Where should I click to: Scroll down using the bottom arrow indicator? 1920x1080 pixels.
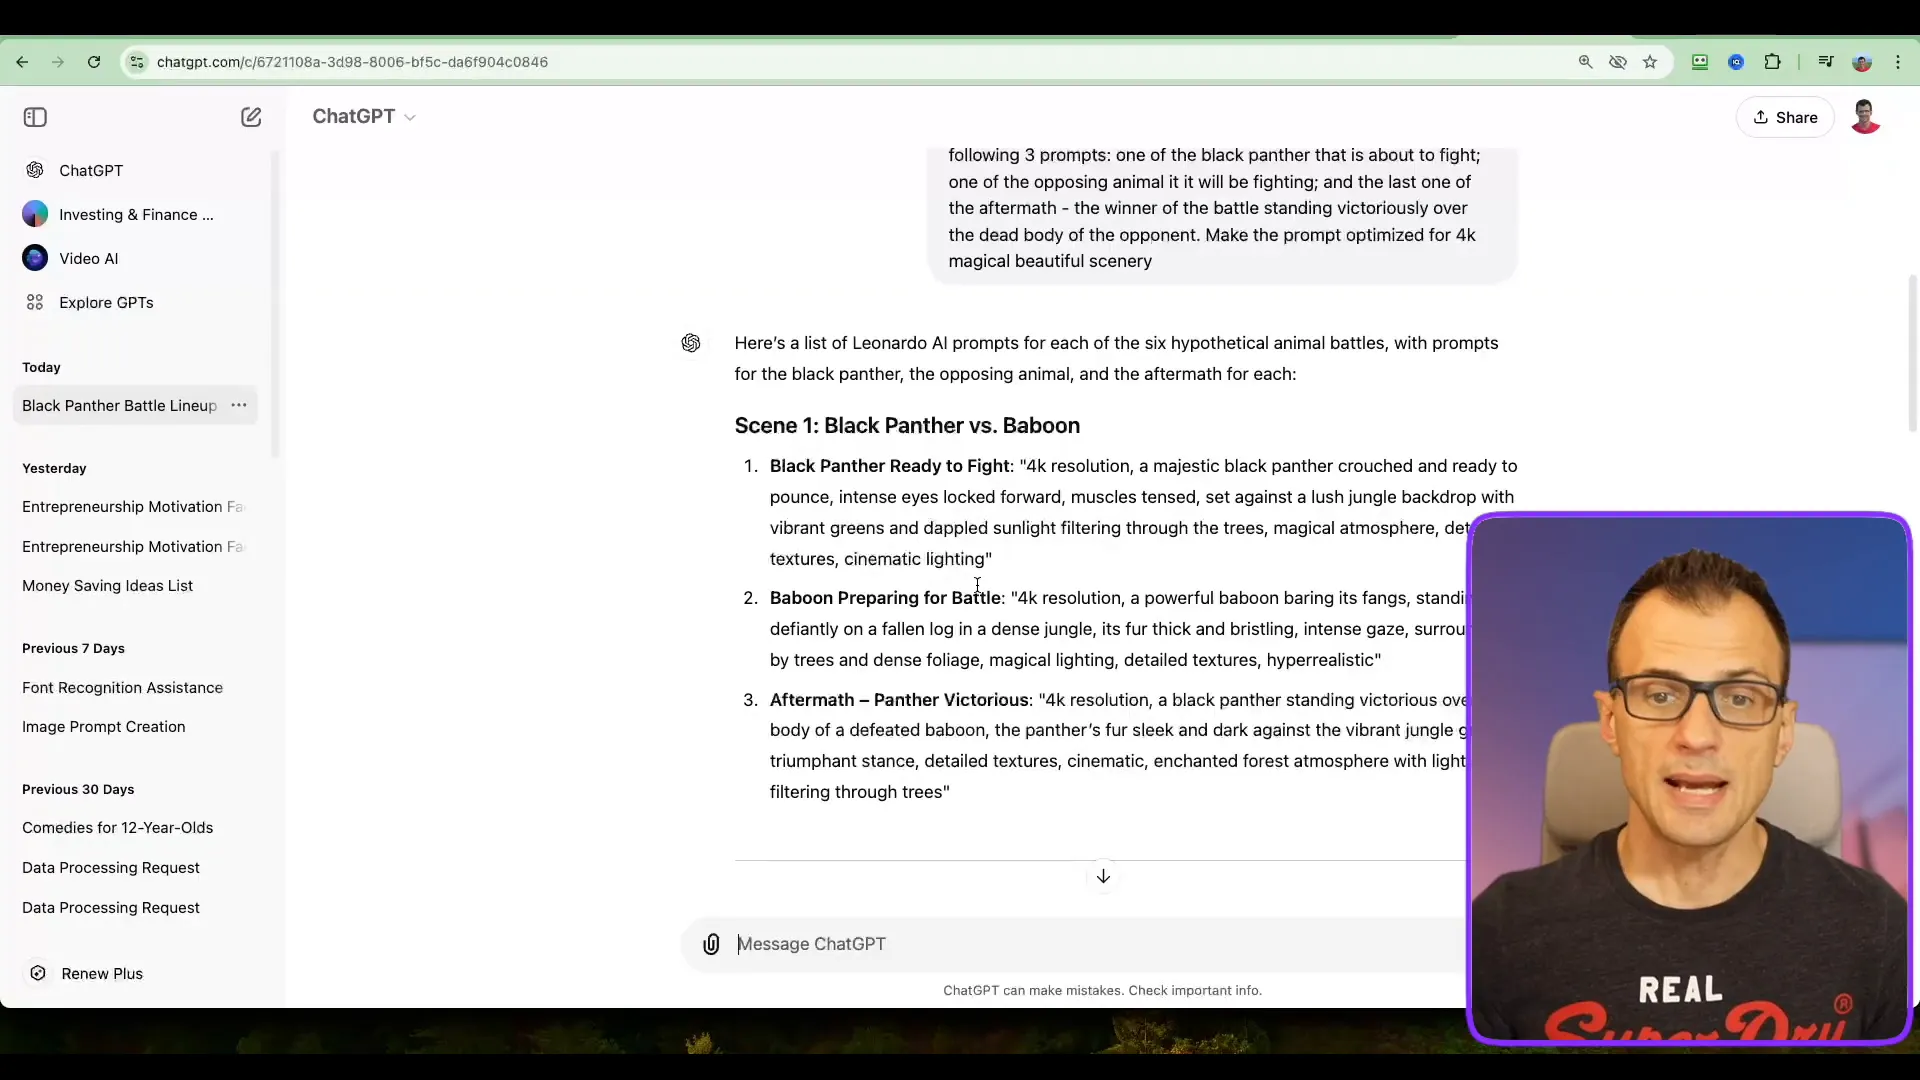point(1102,877)
